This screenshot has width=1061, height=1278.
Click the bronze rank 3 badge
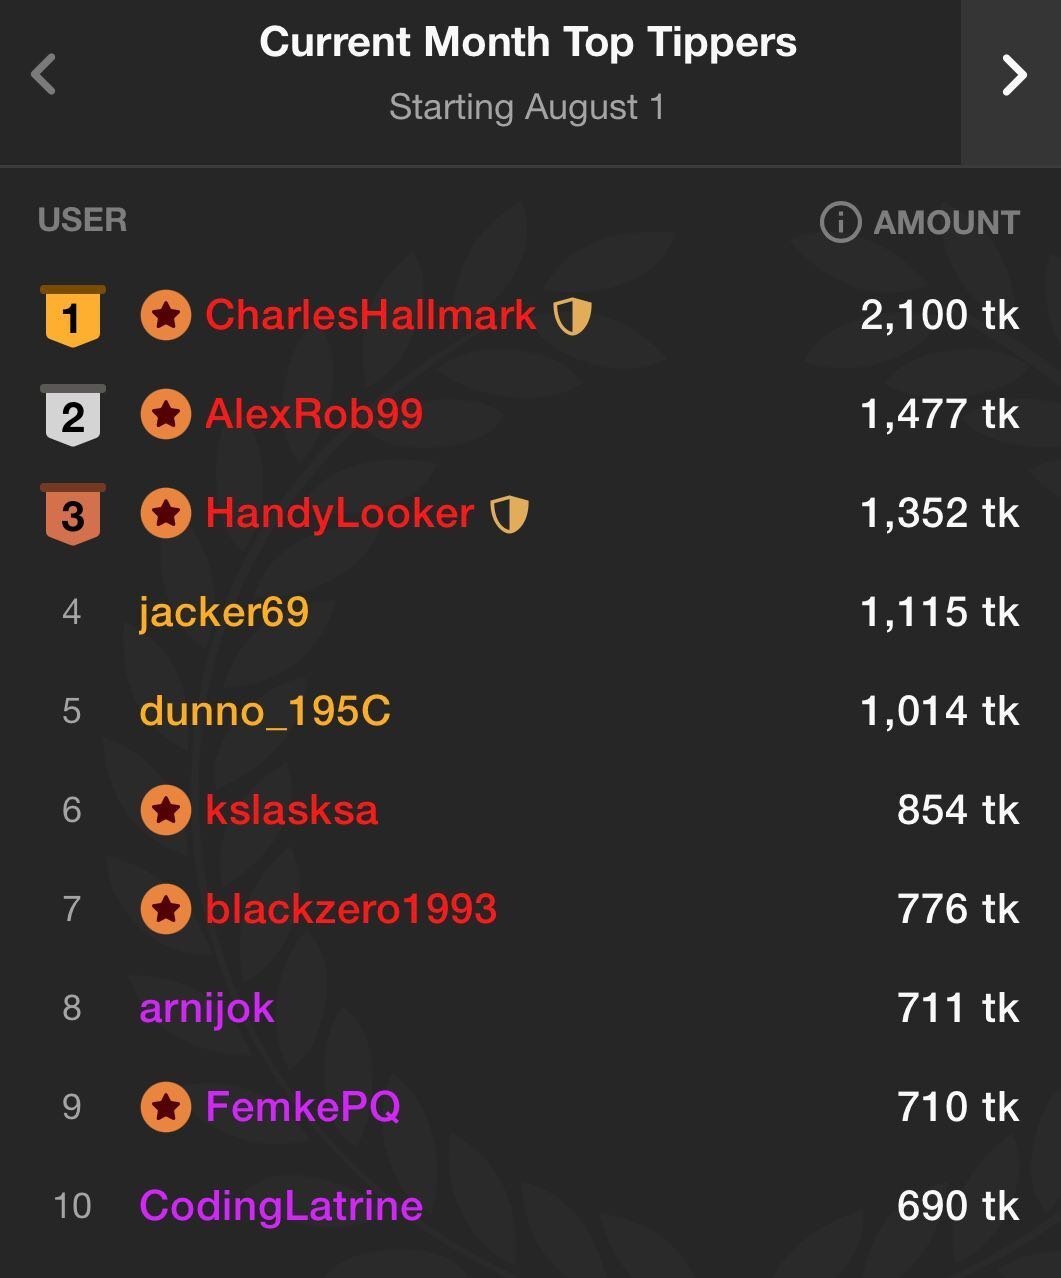72,514
